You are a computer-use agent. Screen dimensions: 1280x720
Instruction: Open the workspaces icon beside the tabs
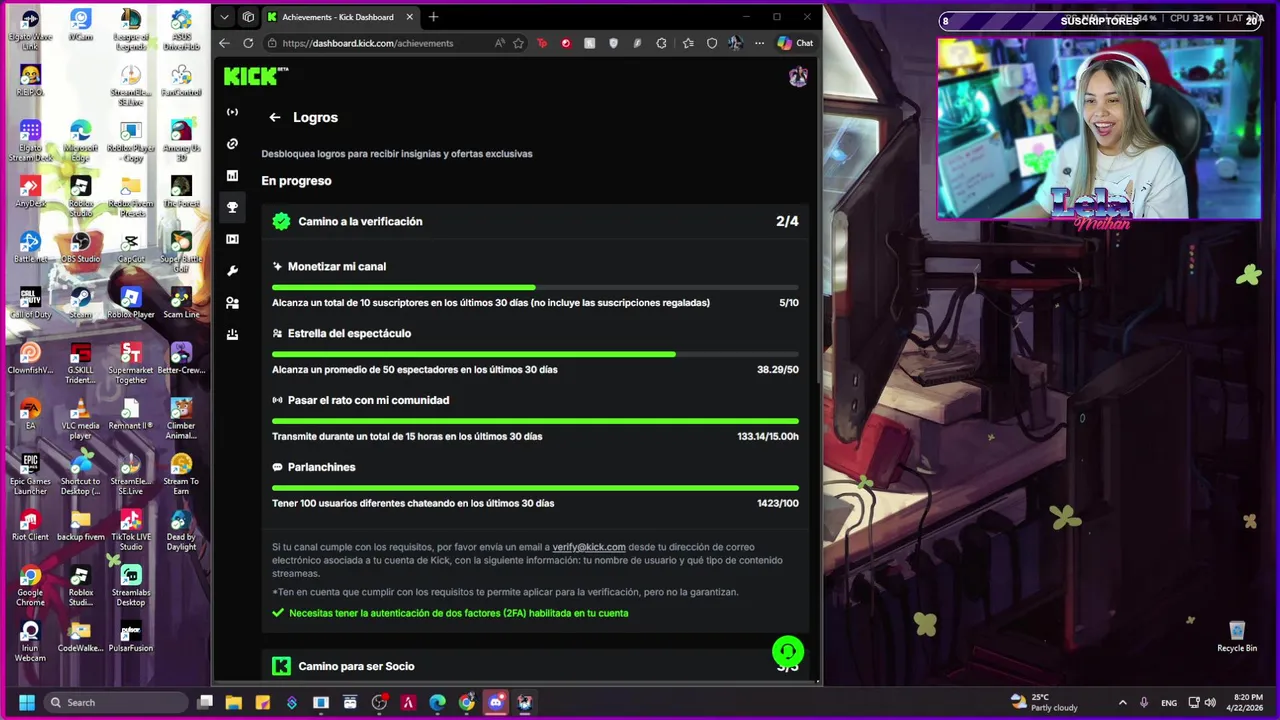(248, 17)
